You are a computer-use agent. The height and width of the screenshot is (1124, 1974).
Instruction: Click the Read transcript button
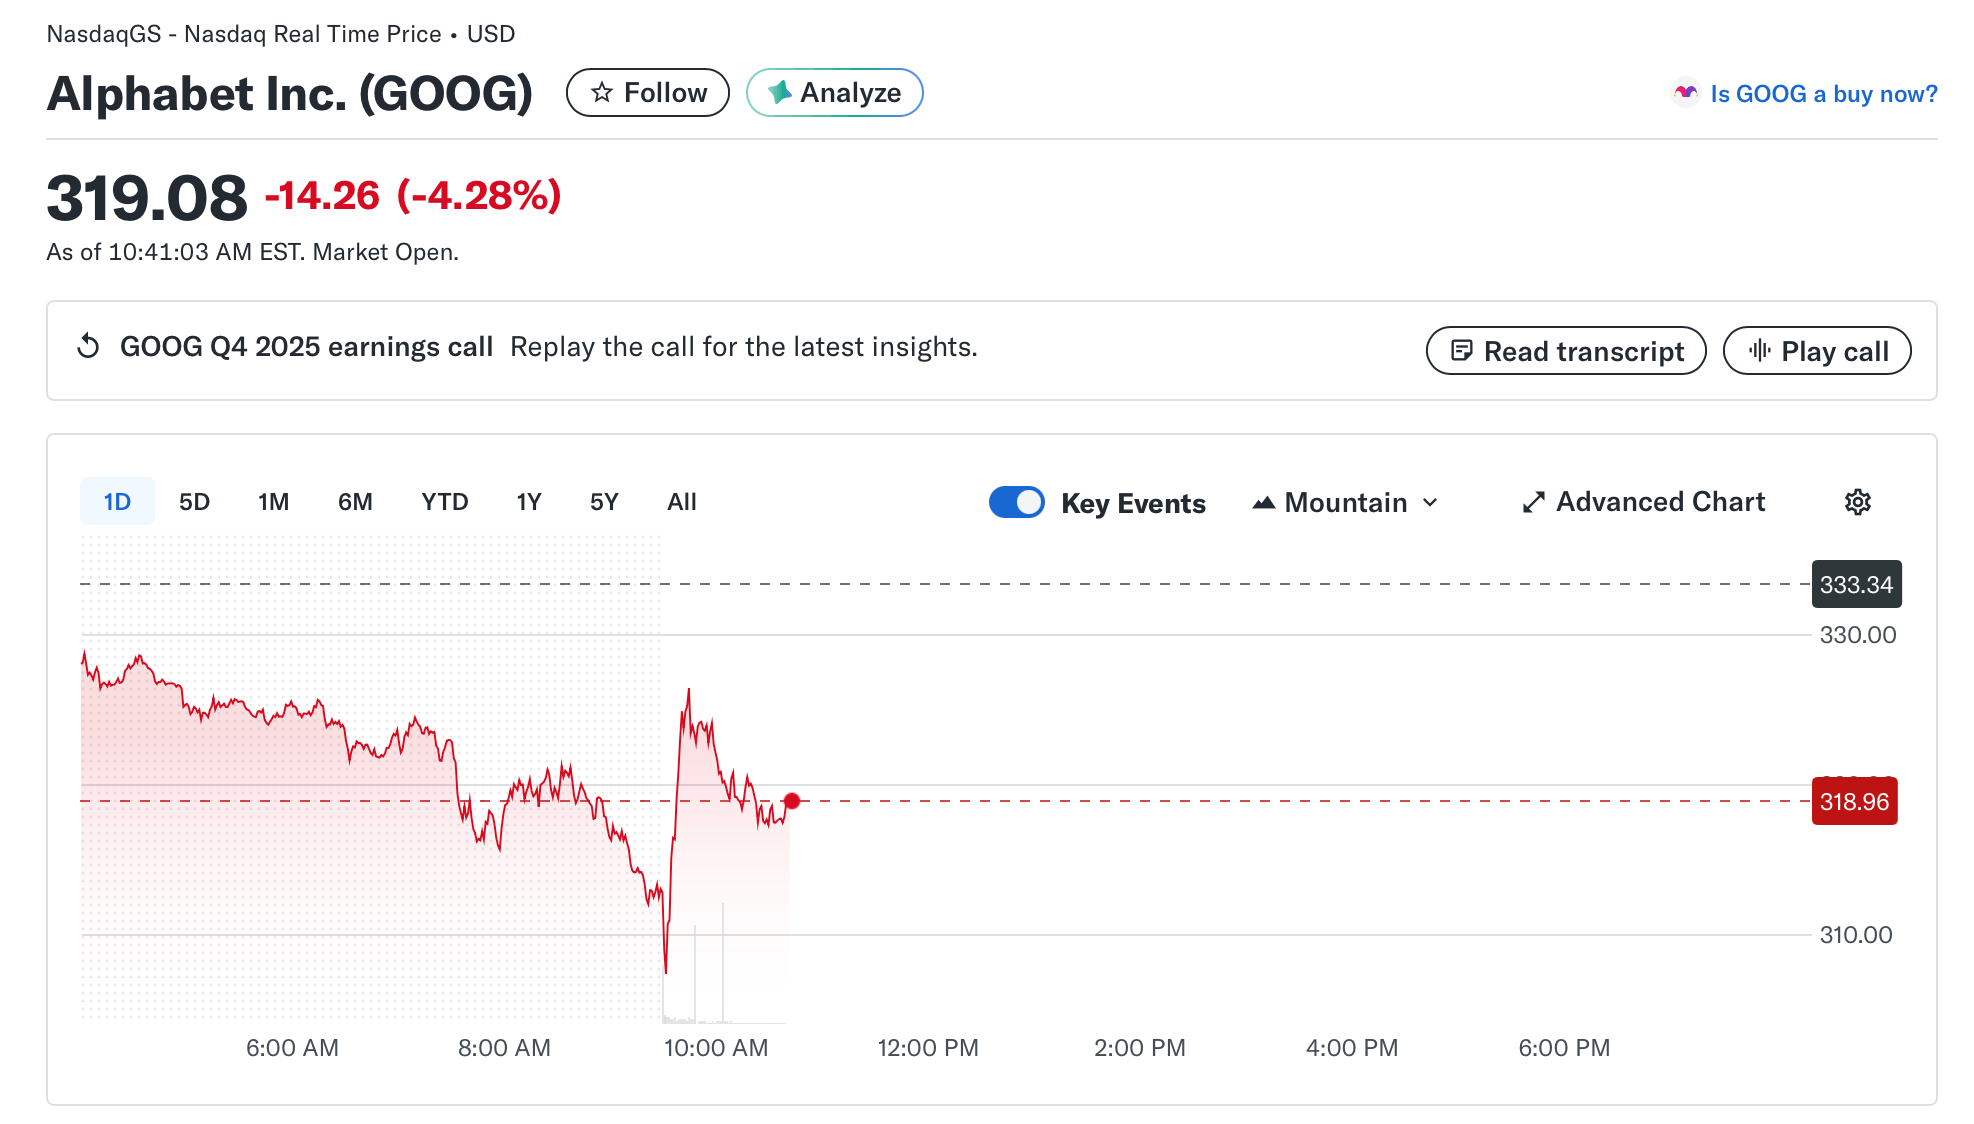click(1565, 351)
